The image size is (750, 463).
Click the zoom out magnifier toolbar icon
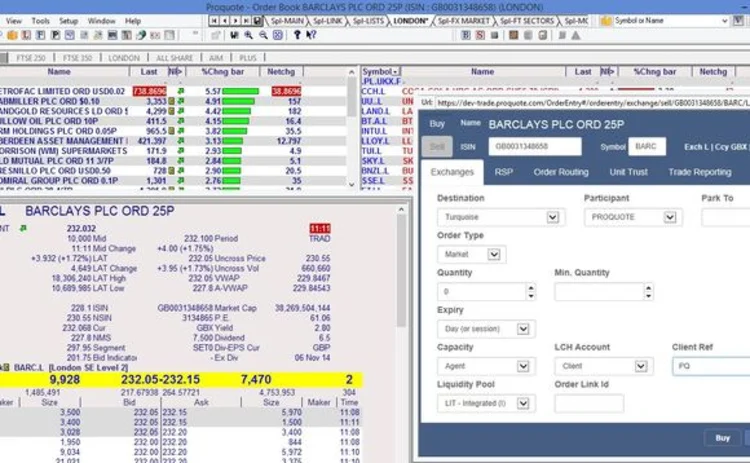[263, 35]
